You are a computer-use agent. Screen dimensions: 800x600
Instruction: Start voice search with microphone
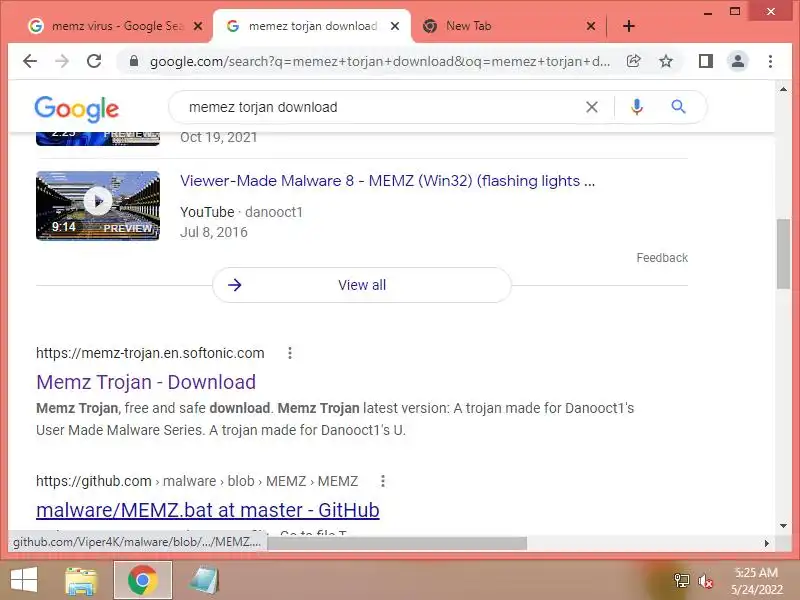pos(636,107)
